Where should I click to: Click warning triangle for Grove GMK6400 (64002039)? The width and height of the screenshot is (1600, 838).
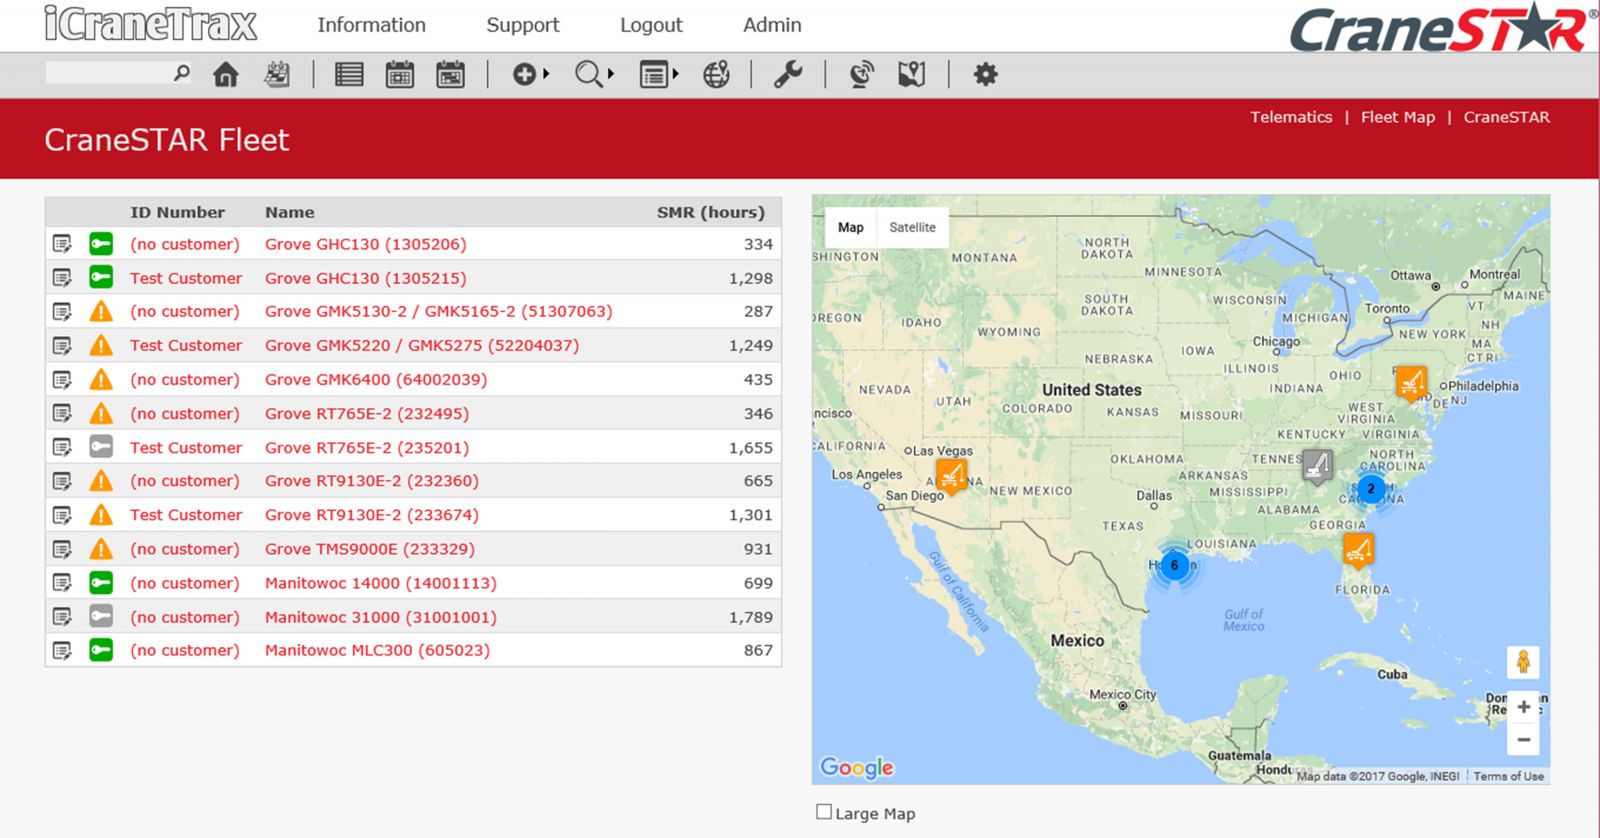[x=101, y=379]
